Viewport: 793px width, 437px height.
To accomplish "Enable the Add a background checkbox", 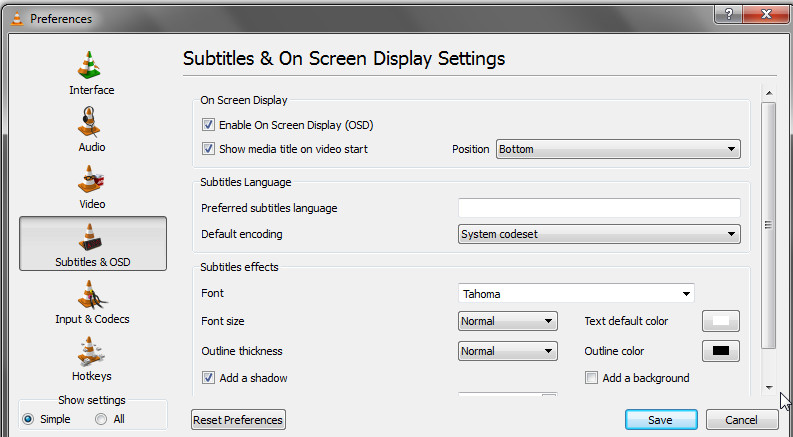I will (x=591, y=378).
